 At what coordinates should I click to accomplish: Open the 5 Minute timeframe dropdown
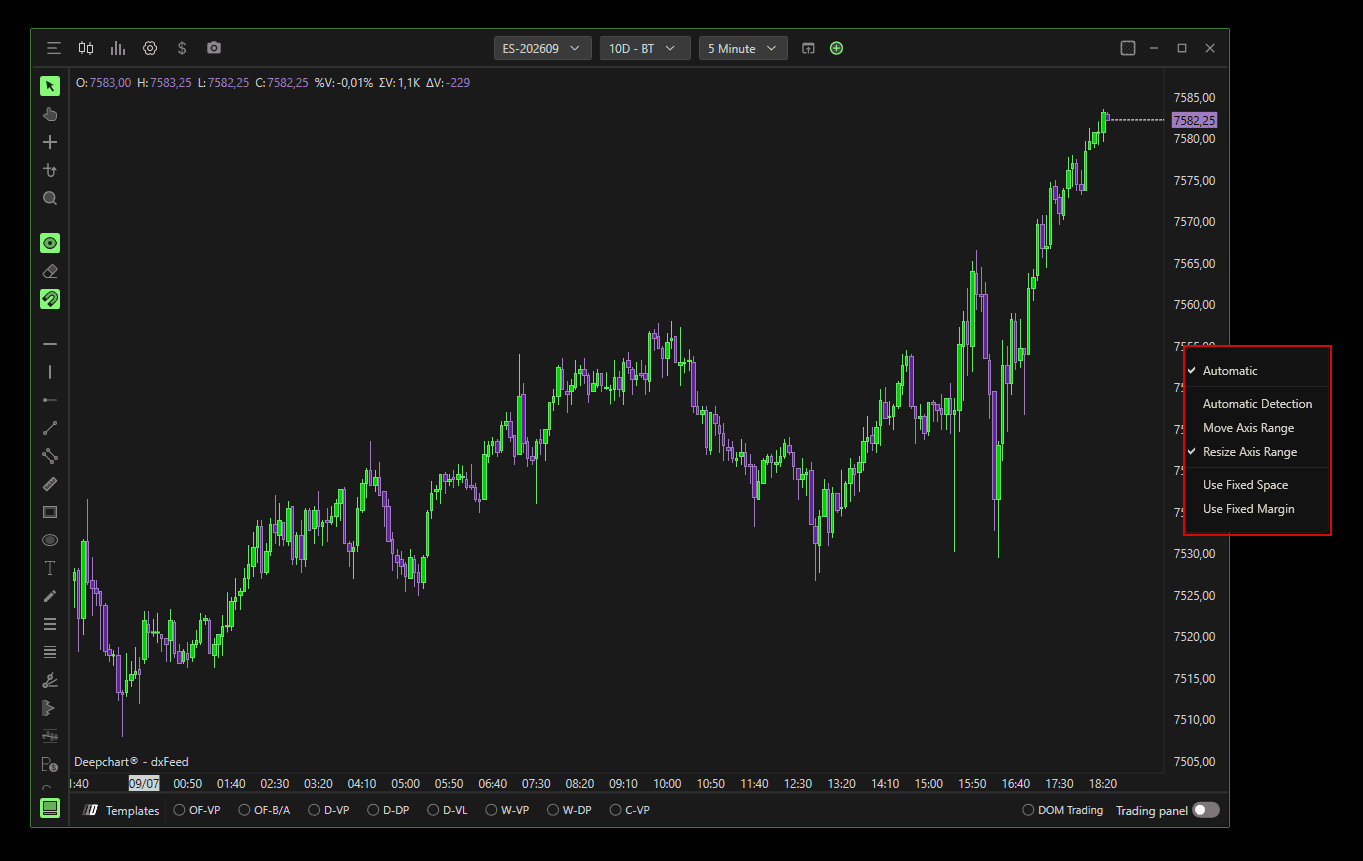(x=743, y=48)
